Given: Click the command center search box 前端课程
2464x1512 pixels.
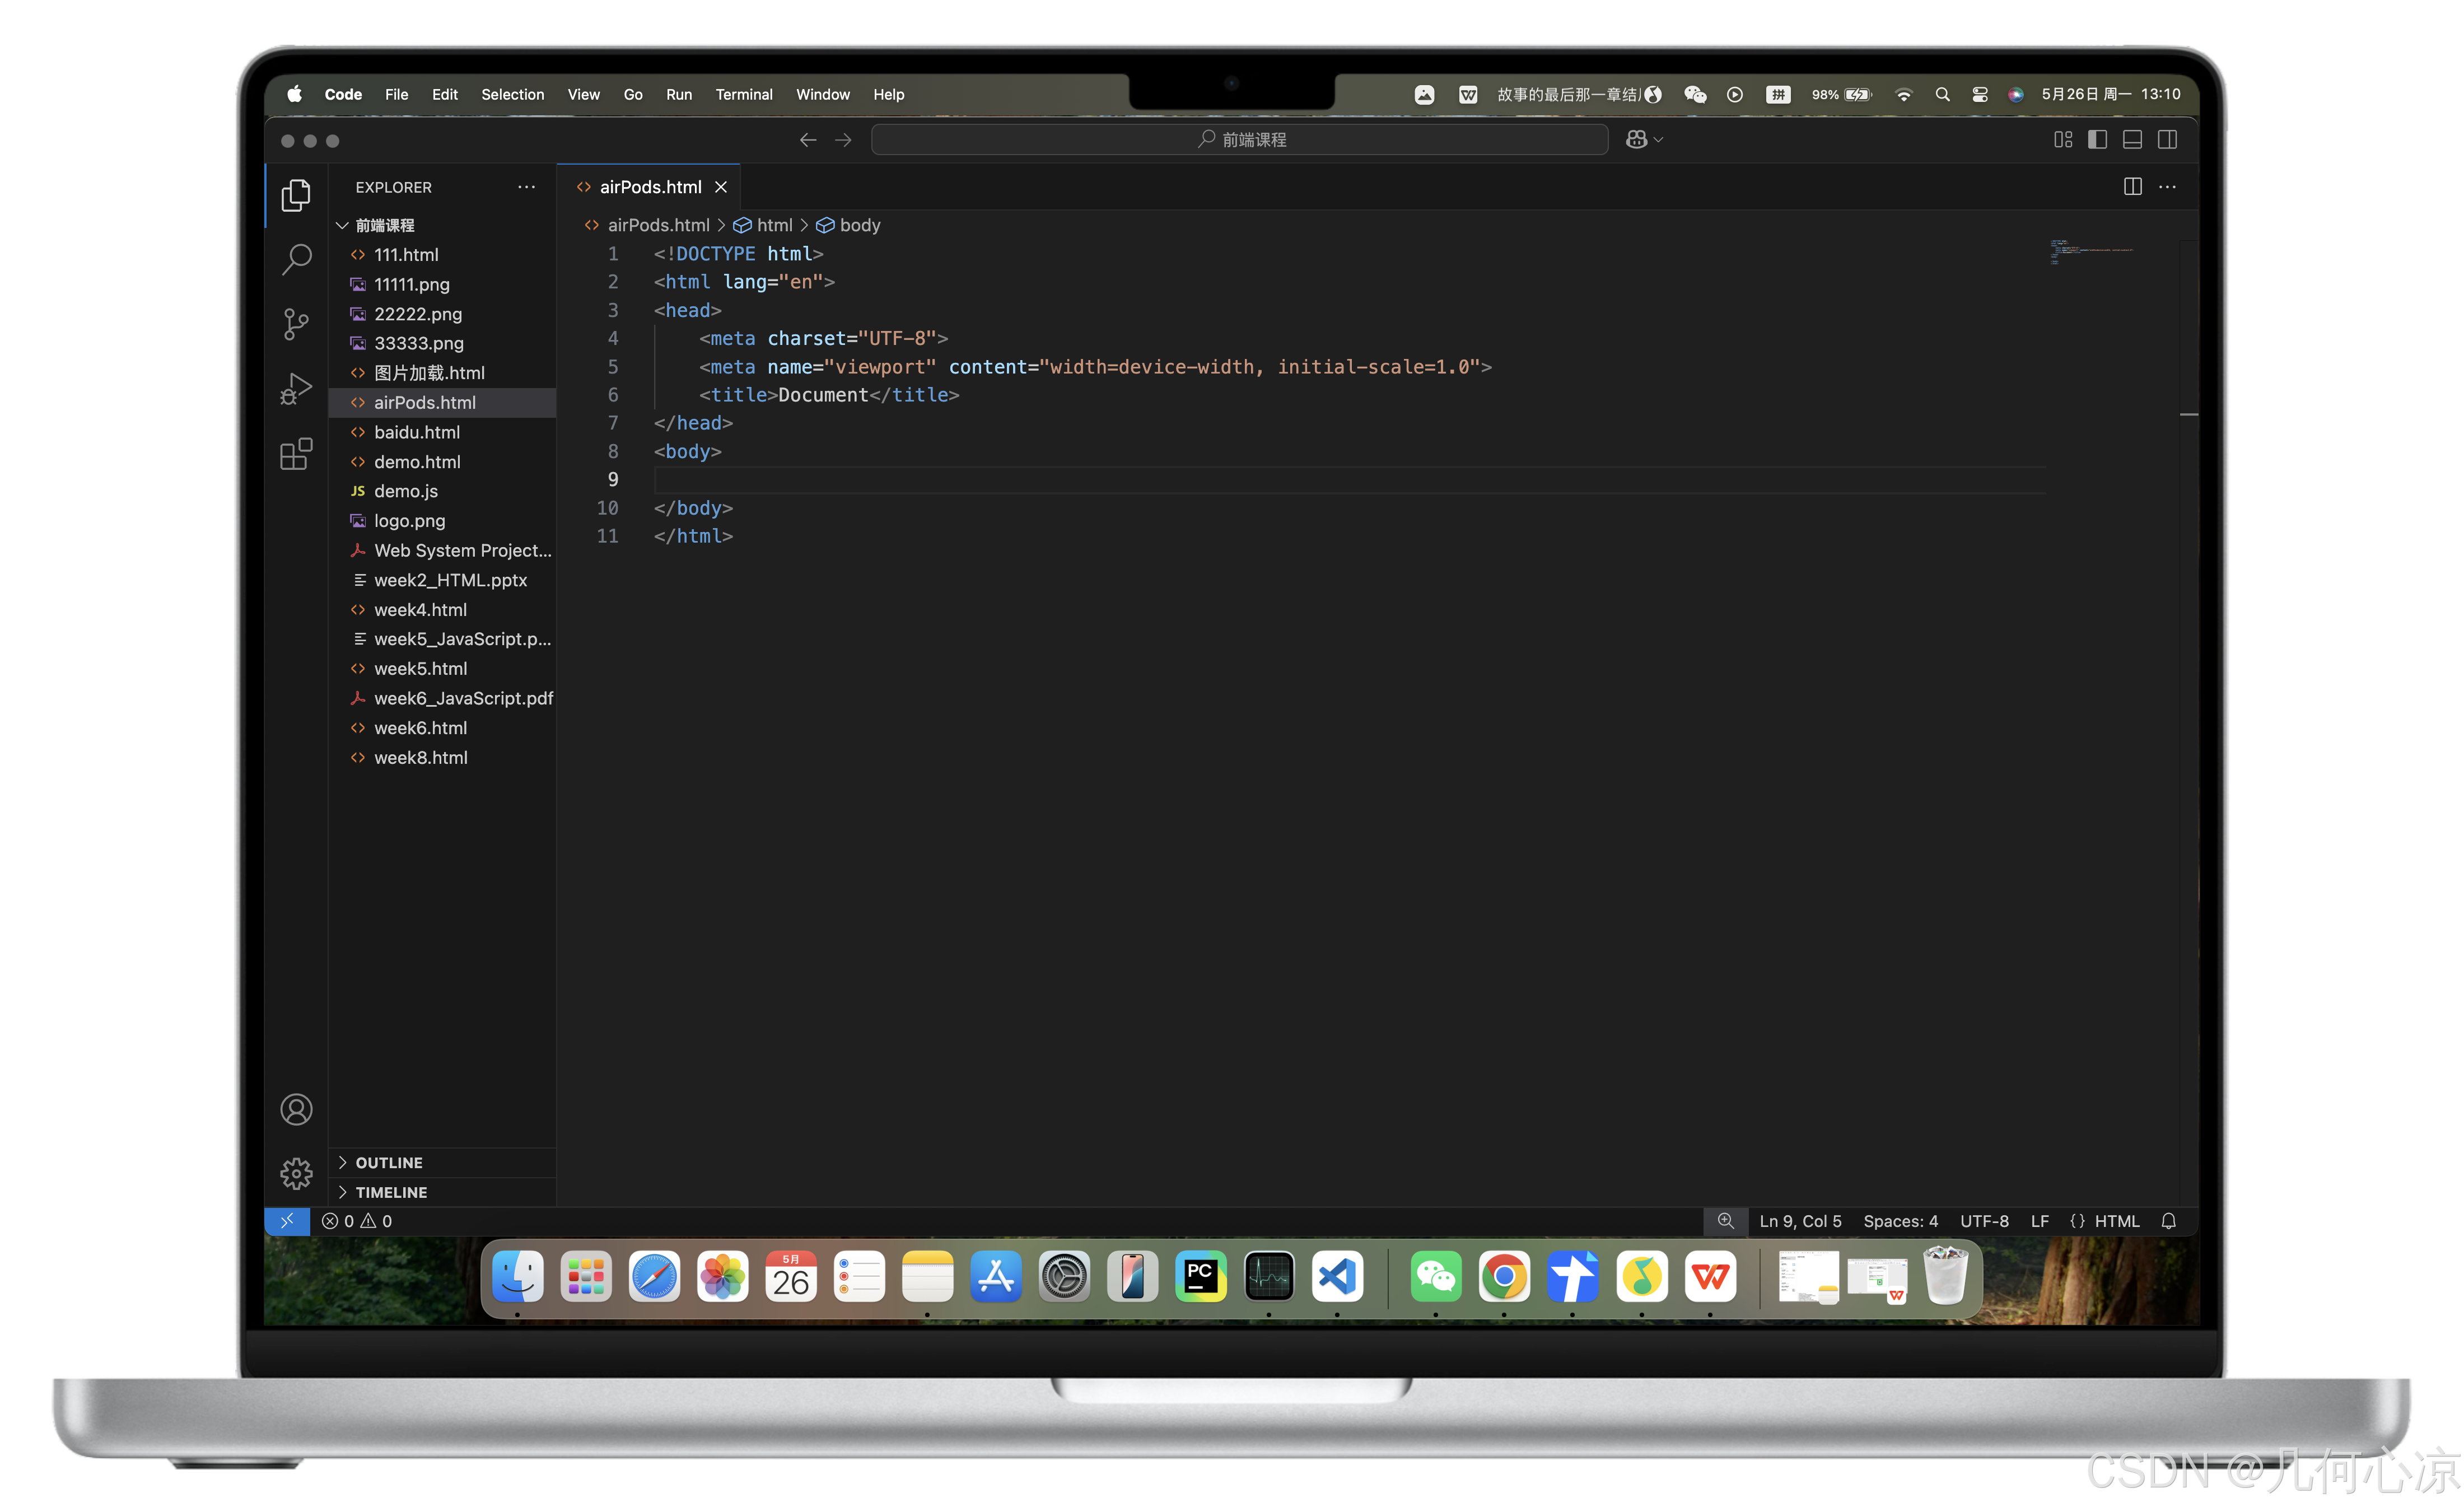Looking at the screenshot, I should point(1239,140).
